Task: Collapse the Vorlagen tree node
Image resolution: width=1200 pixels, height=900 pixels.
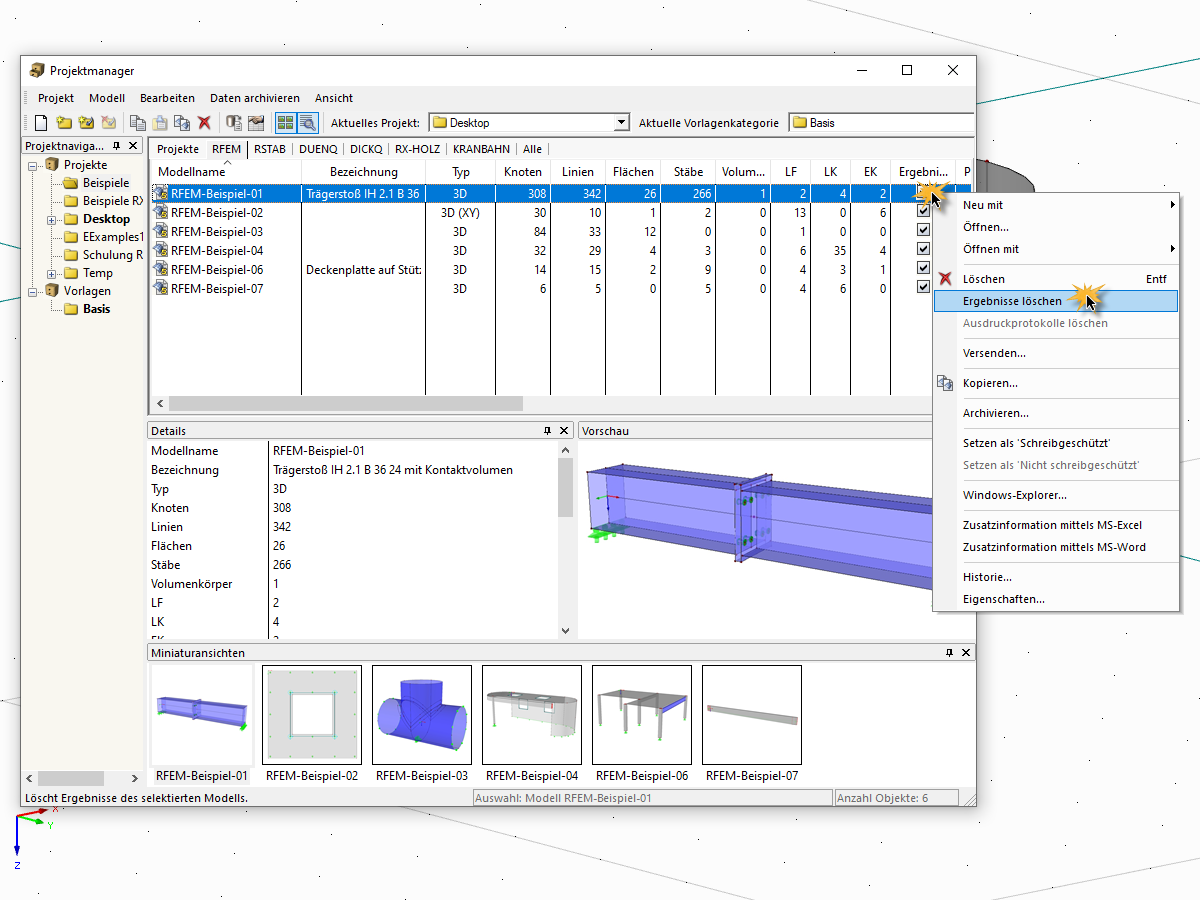Action: pyautogui.click(x=33, y=291)
